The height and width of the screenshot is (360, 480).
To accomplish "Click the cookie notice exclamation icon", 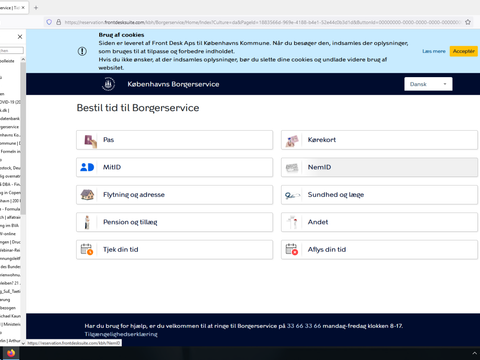I will tap(82, 51).
